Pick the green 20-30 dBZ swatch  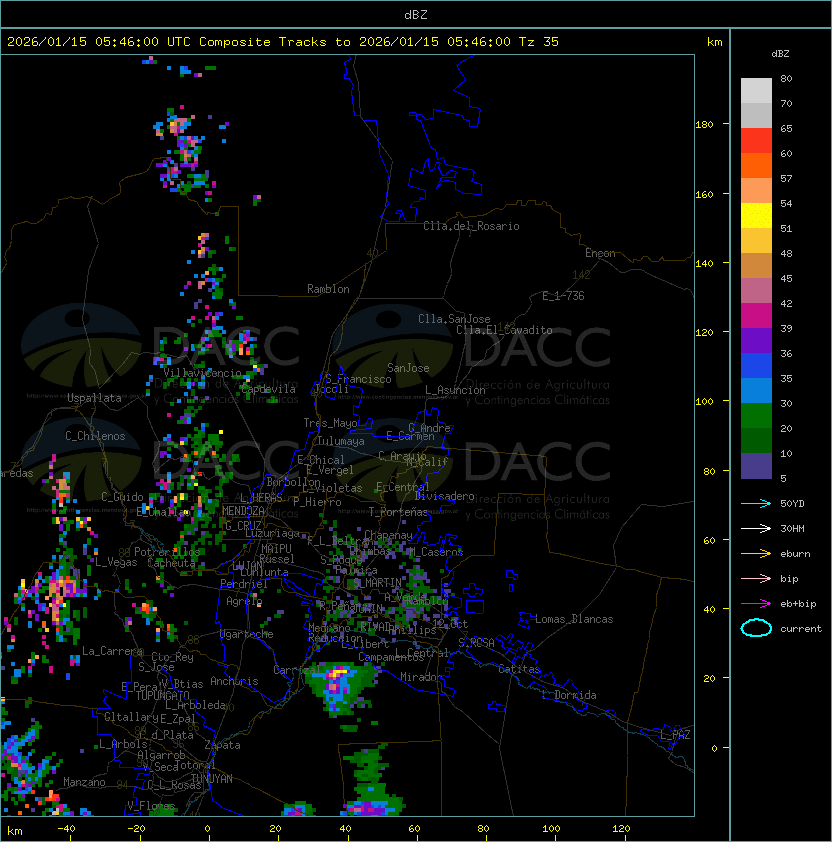[756, 416]
